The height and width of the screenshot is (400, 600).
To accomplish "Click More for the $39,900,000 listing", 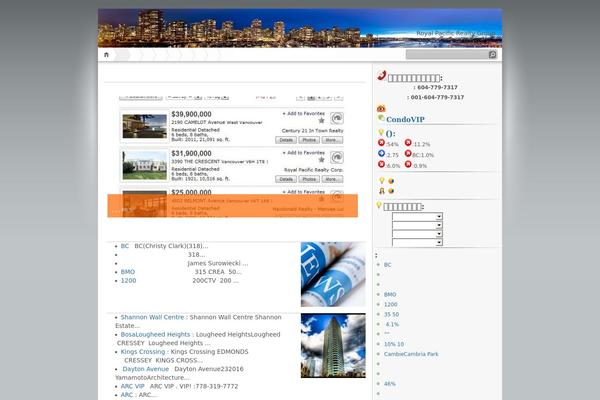I will click(332, 140).
